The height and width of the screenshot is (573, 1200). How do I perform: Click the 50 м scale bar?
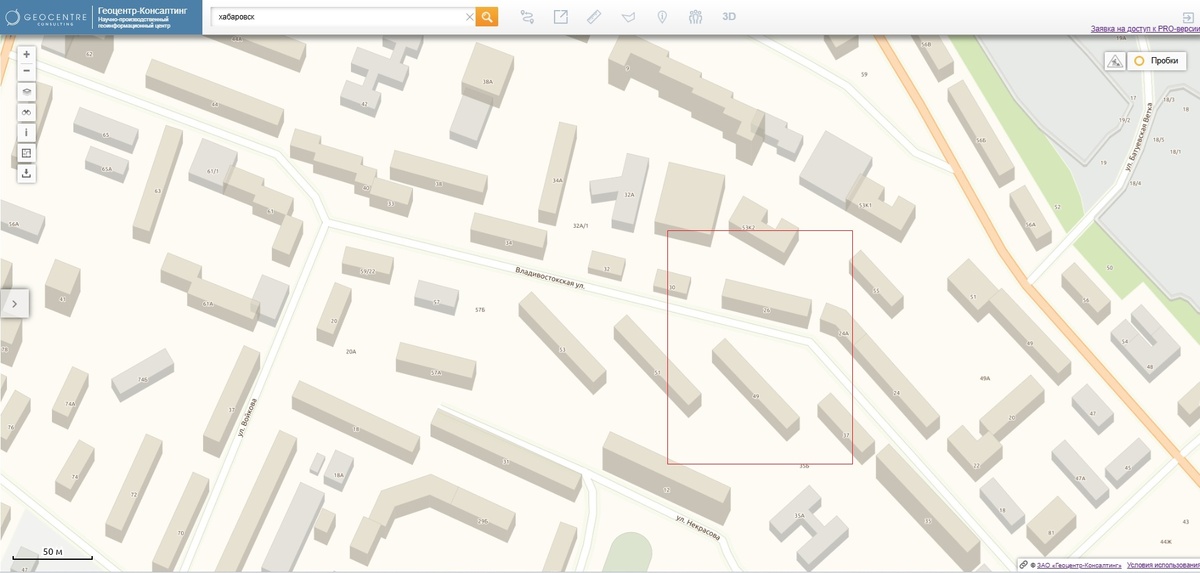pos(53,554)
